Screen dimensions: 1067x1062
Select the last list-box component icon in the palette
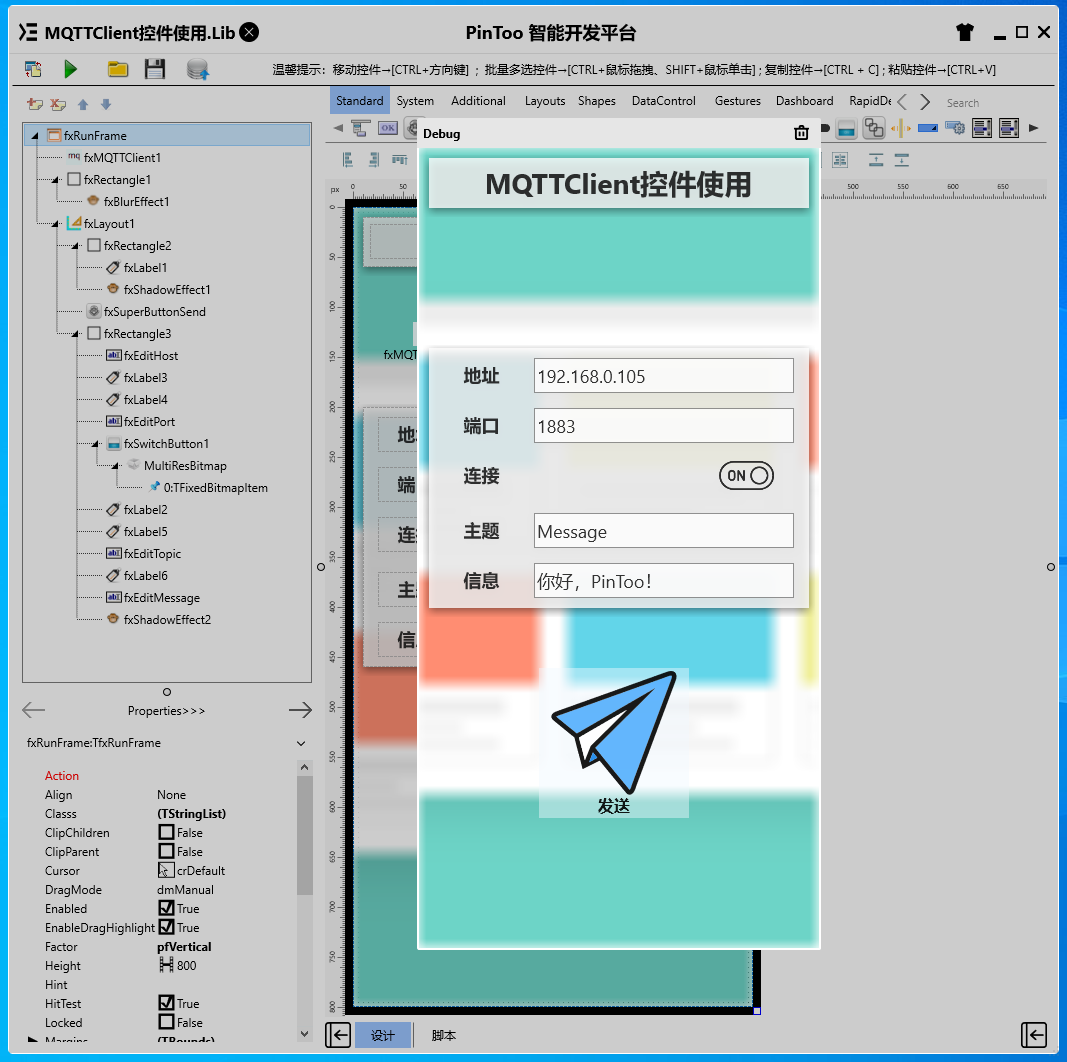pos(1008,128)
